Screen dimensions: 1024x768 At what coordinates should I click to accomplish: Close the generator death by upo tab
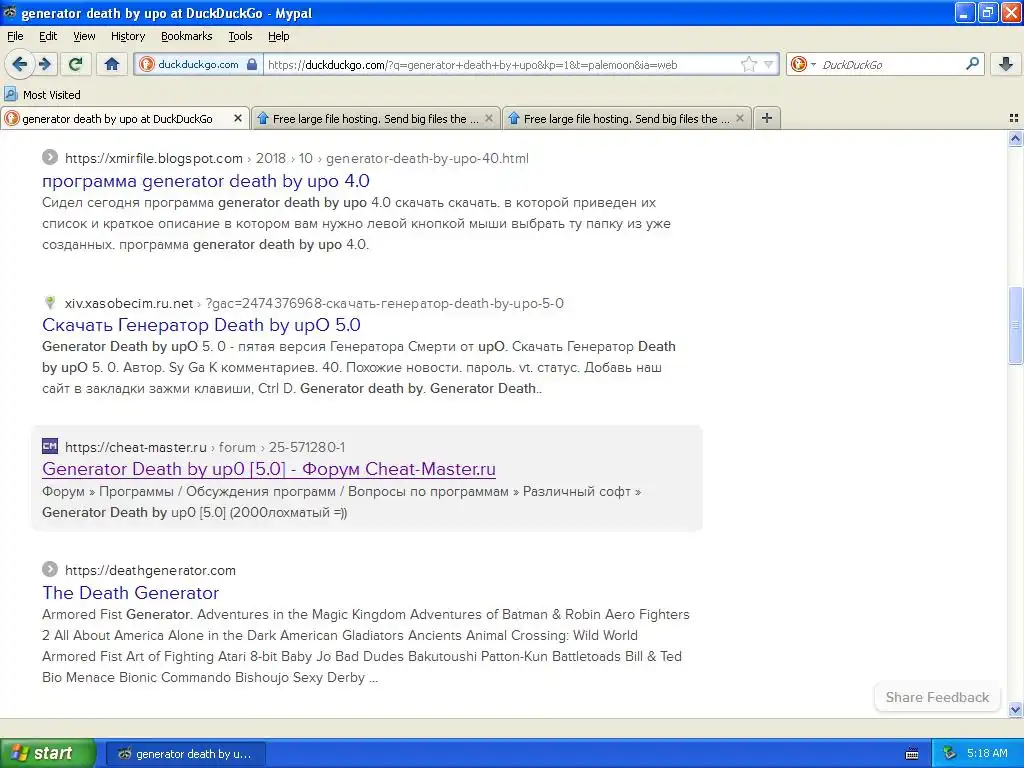point(238,118)
